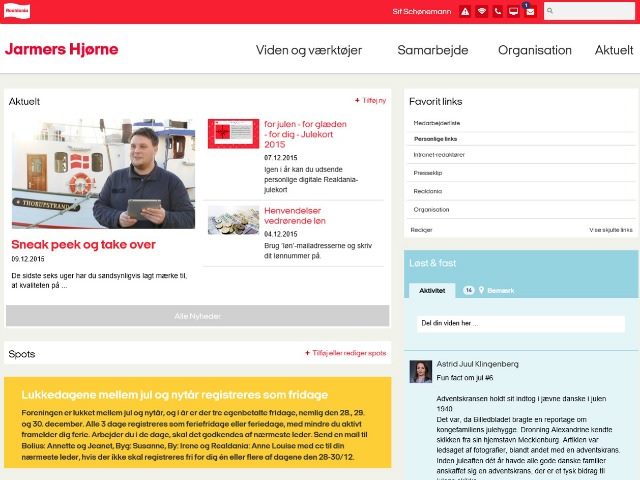Click the phone icon in top bar
Image resolution: width=640 pixels, height=480 pixels.
tap(497, 12)
